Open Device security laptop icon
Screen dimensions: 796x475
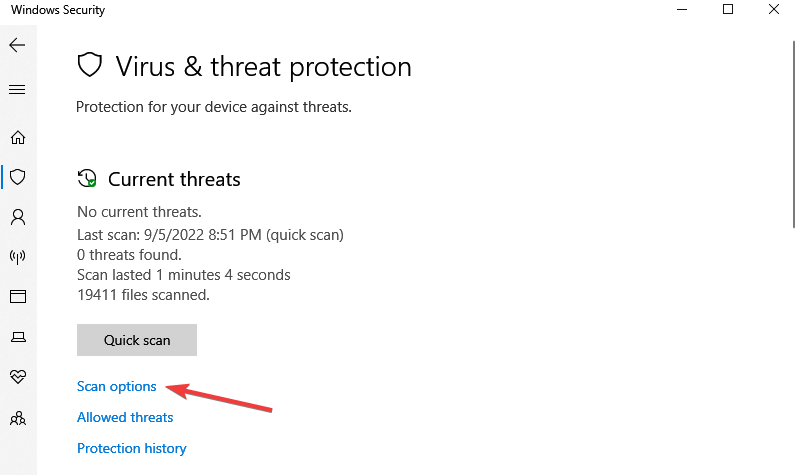[18, 336]
